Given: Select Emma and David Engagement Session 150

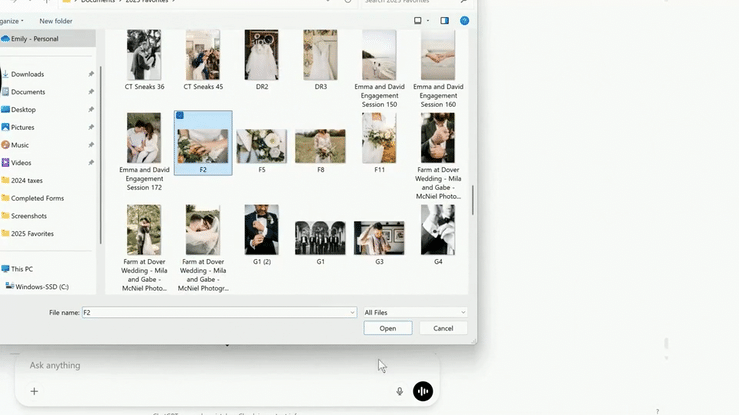Looking at the screenshot, I should (x=379, y=55).
